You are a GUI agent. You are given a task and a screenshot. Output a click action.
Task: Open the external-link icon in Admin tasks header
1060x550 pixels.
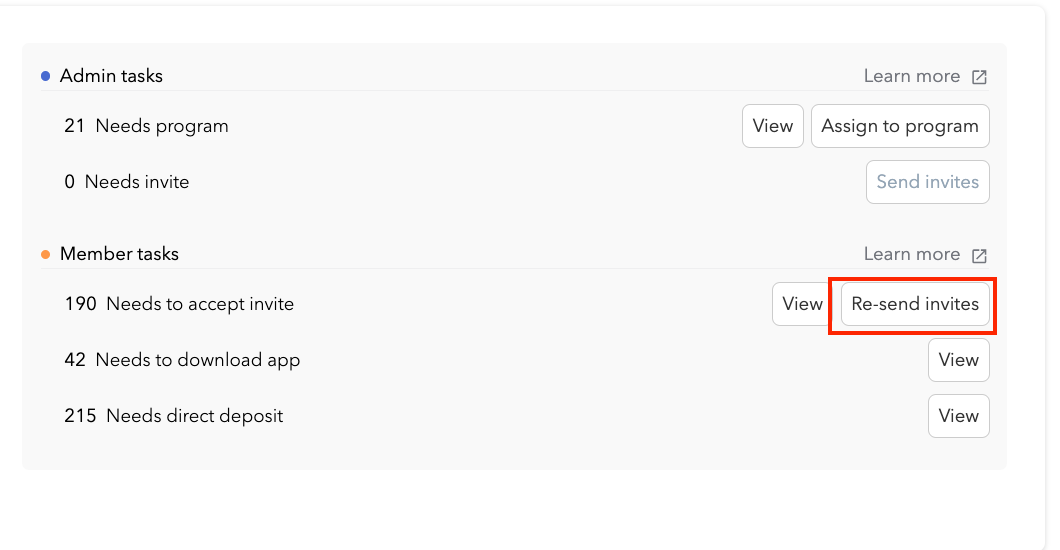(x=979, y=77)
